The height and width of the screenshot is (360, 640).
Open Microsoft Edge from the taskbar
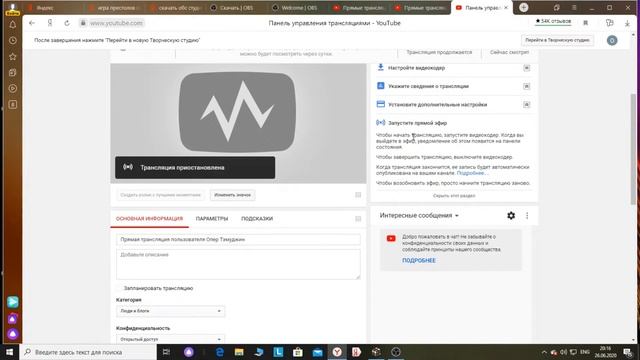click(x=220, y=352)
